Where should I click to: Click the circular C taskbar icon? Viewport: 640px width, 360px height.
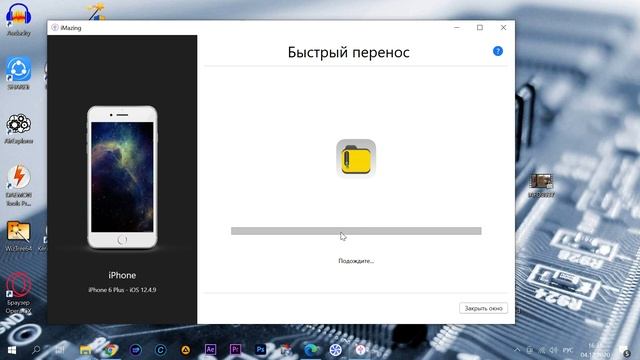point(160,350)
